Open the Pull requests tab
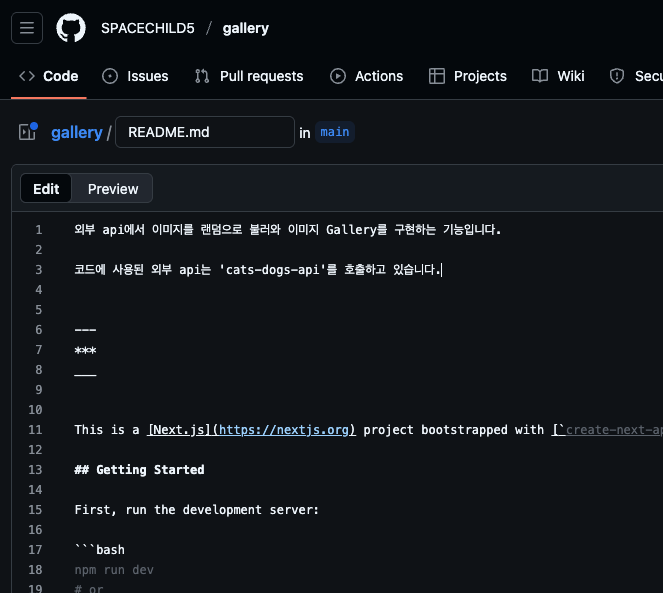The width and height of the screenshot is (663, 593). coord(249,76)
